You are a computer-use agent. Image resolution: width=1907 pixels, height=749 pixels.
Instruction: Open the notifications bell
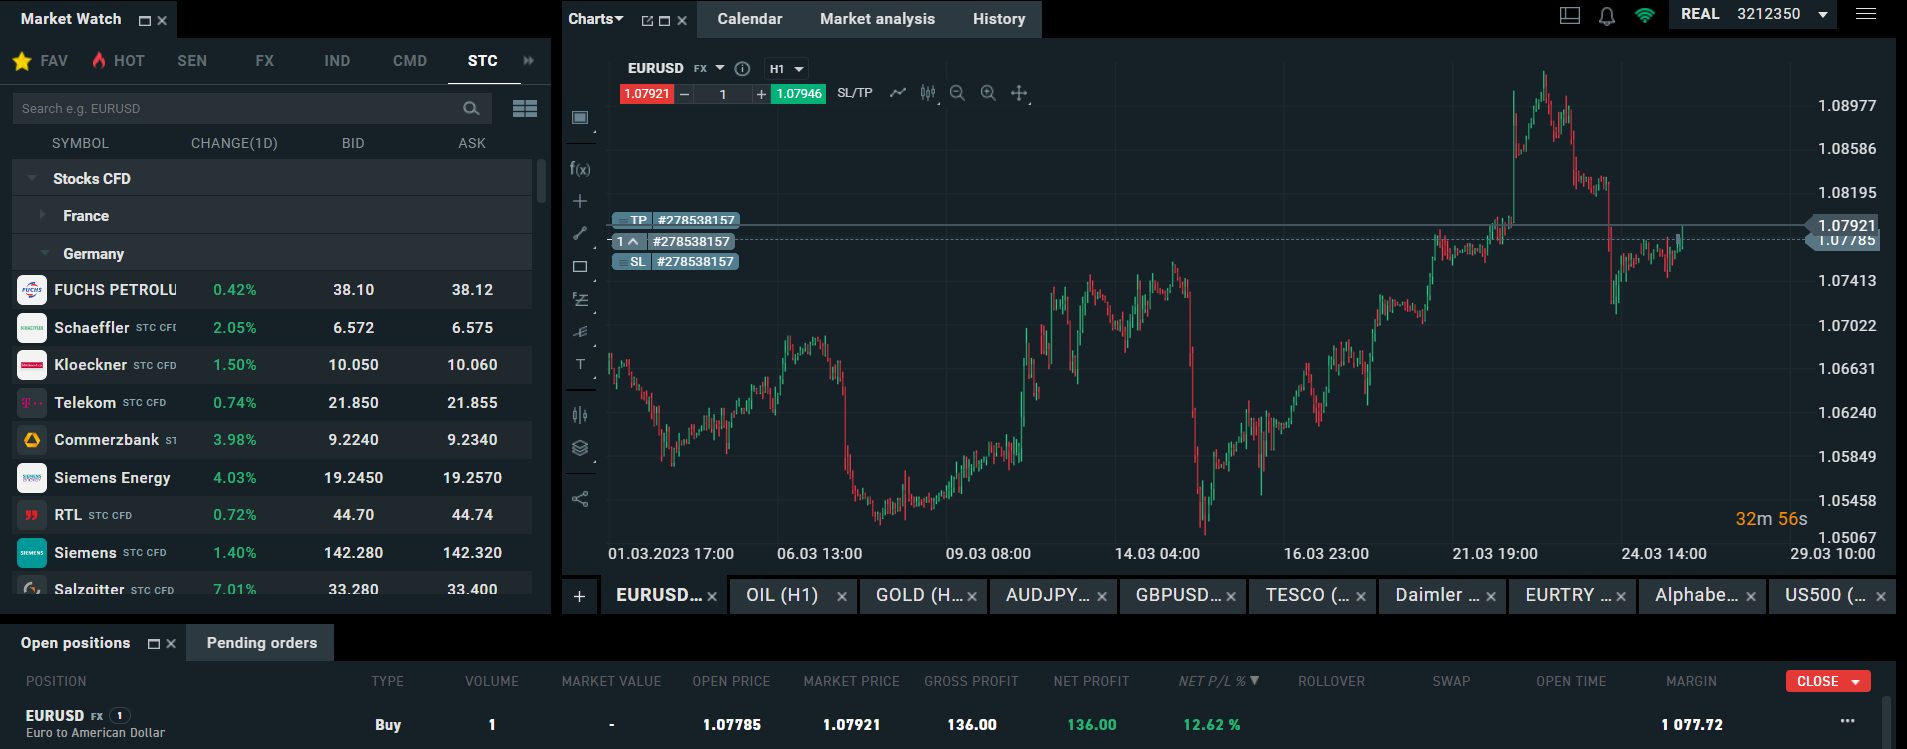[x=1607, y=16]
